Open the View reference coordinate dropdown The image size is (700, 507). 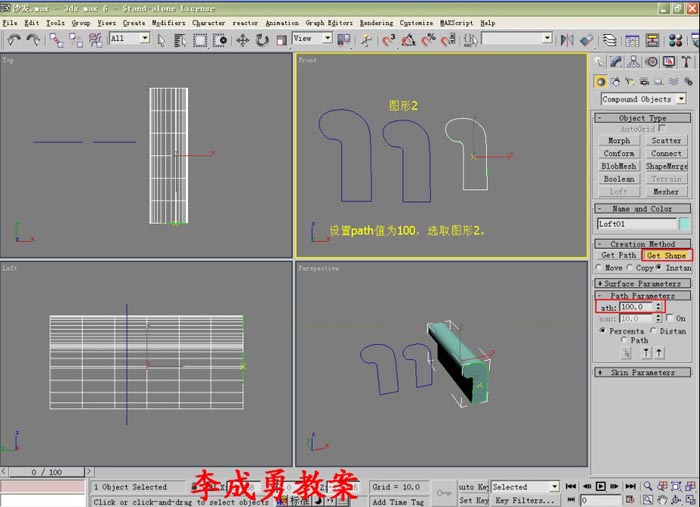328,38
